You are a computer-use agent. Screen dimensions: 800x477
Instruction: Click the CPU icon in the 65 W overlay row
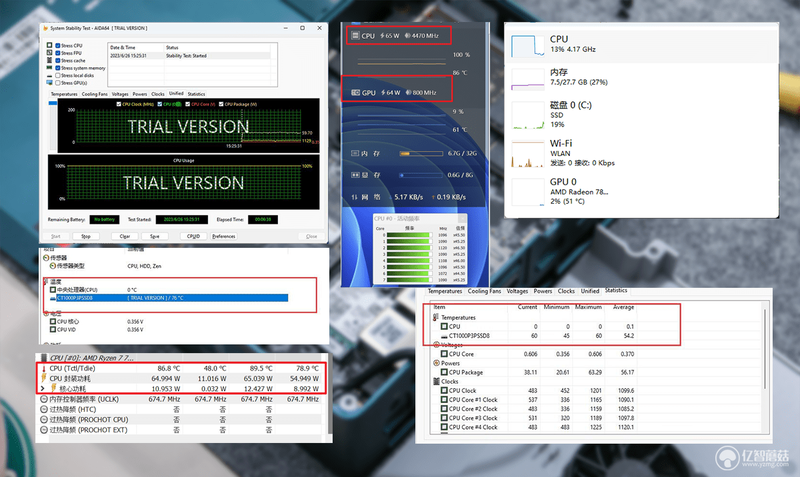(x=356, y=36)
